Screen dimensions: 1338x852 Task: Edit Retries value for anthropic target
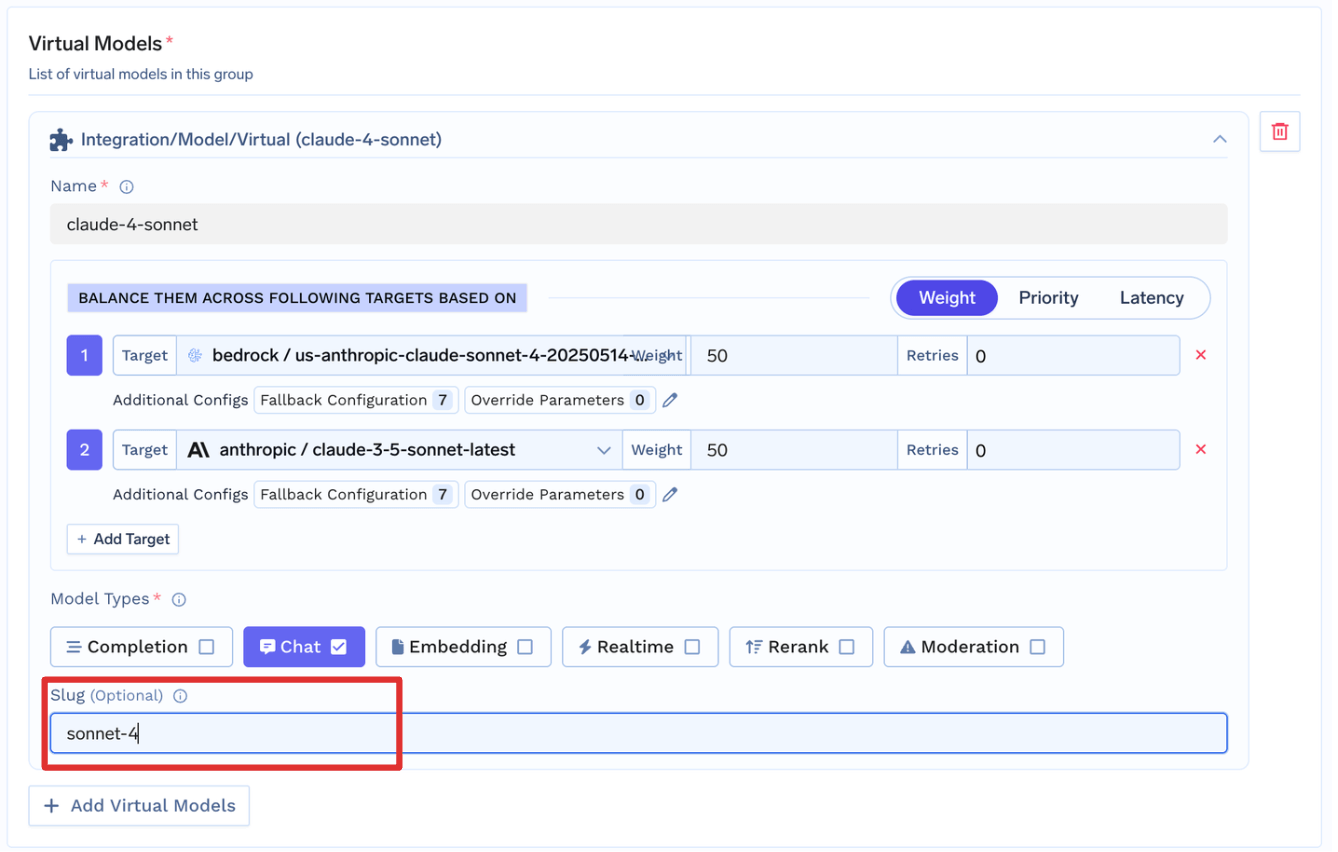[x=1073, y=450]
